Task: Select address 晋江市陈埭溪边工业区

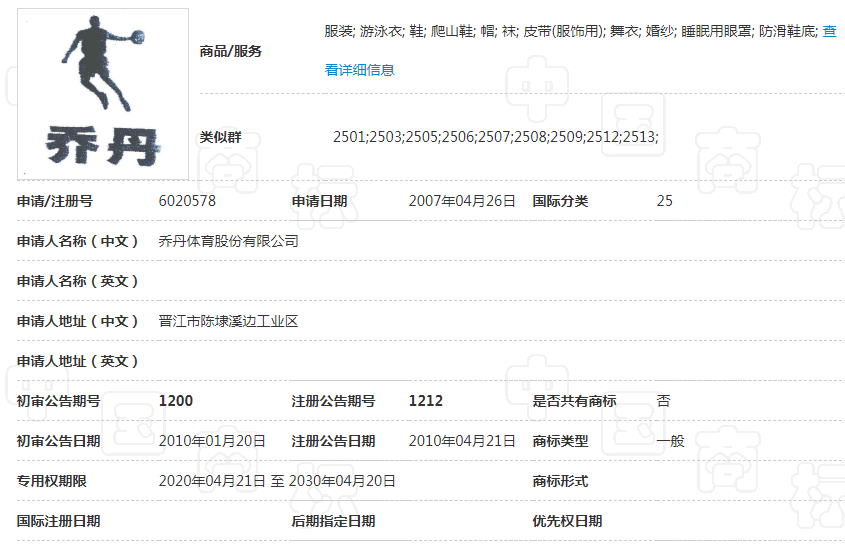Action: [228, 321]
